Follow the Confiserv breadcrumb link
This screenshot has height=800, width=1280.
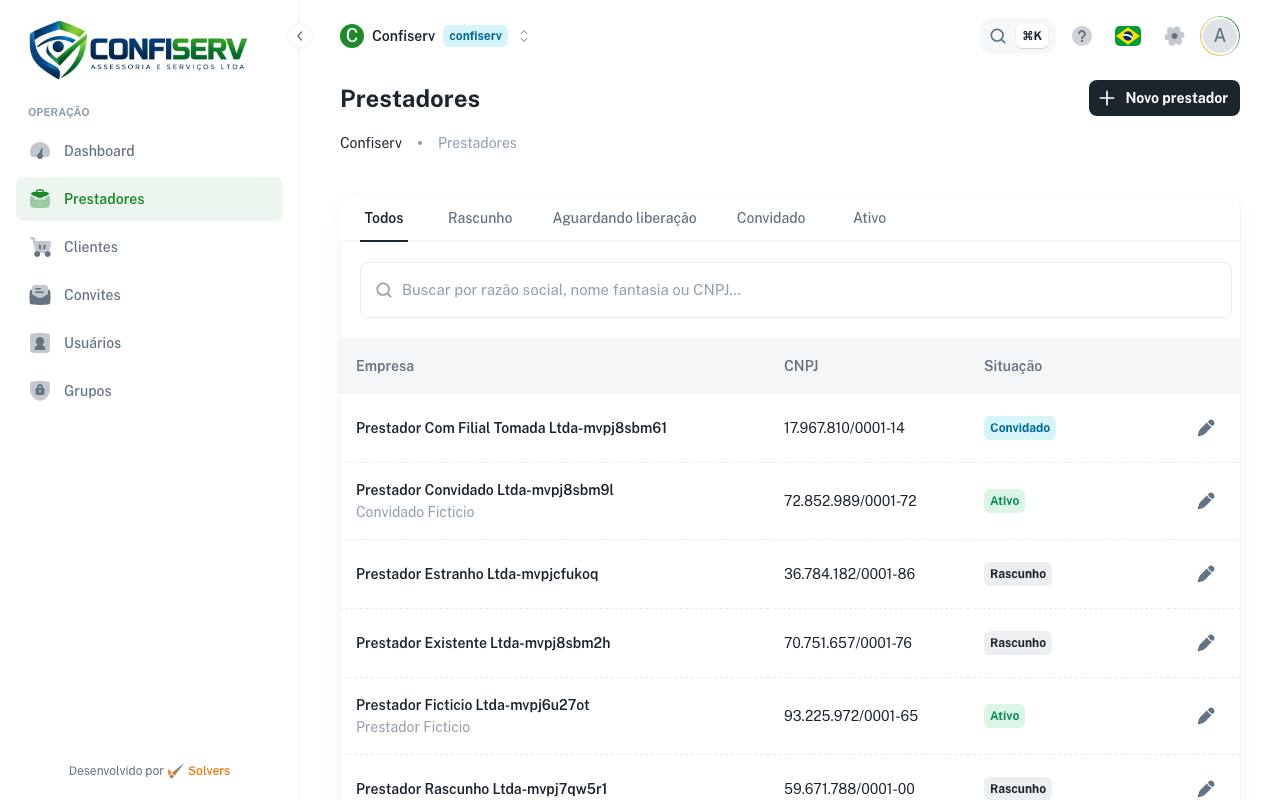click(371, 143)
